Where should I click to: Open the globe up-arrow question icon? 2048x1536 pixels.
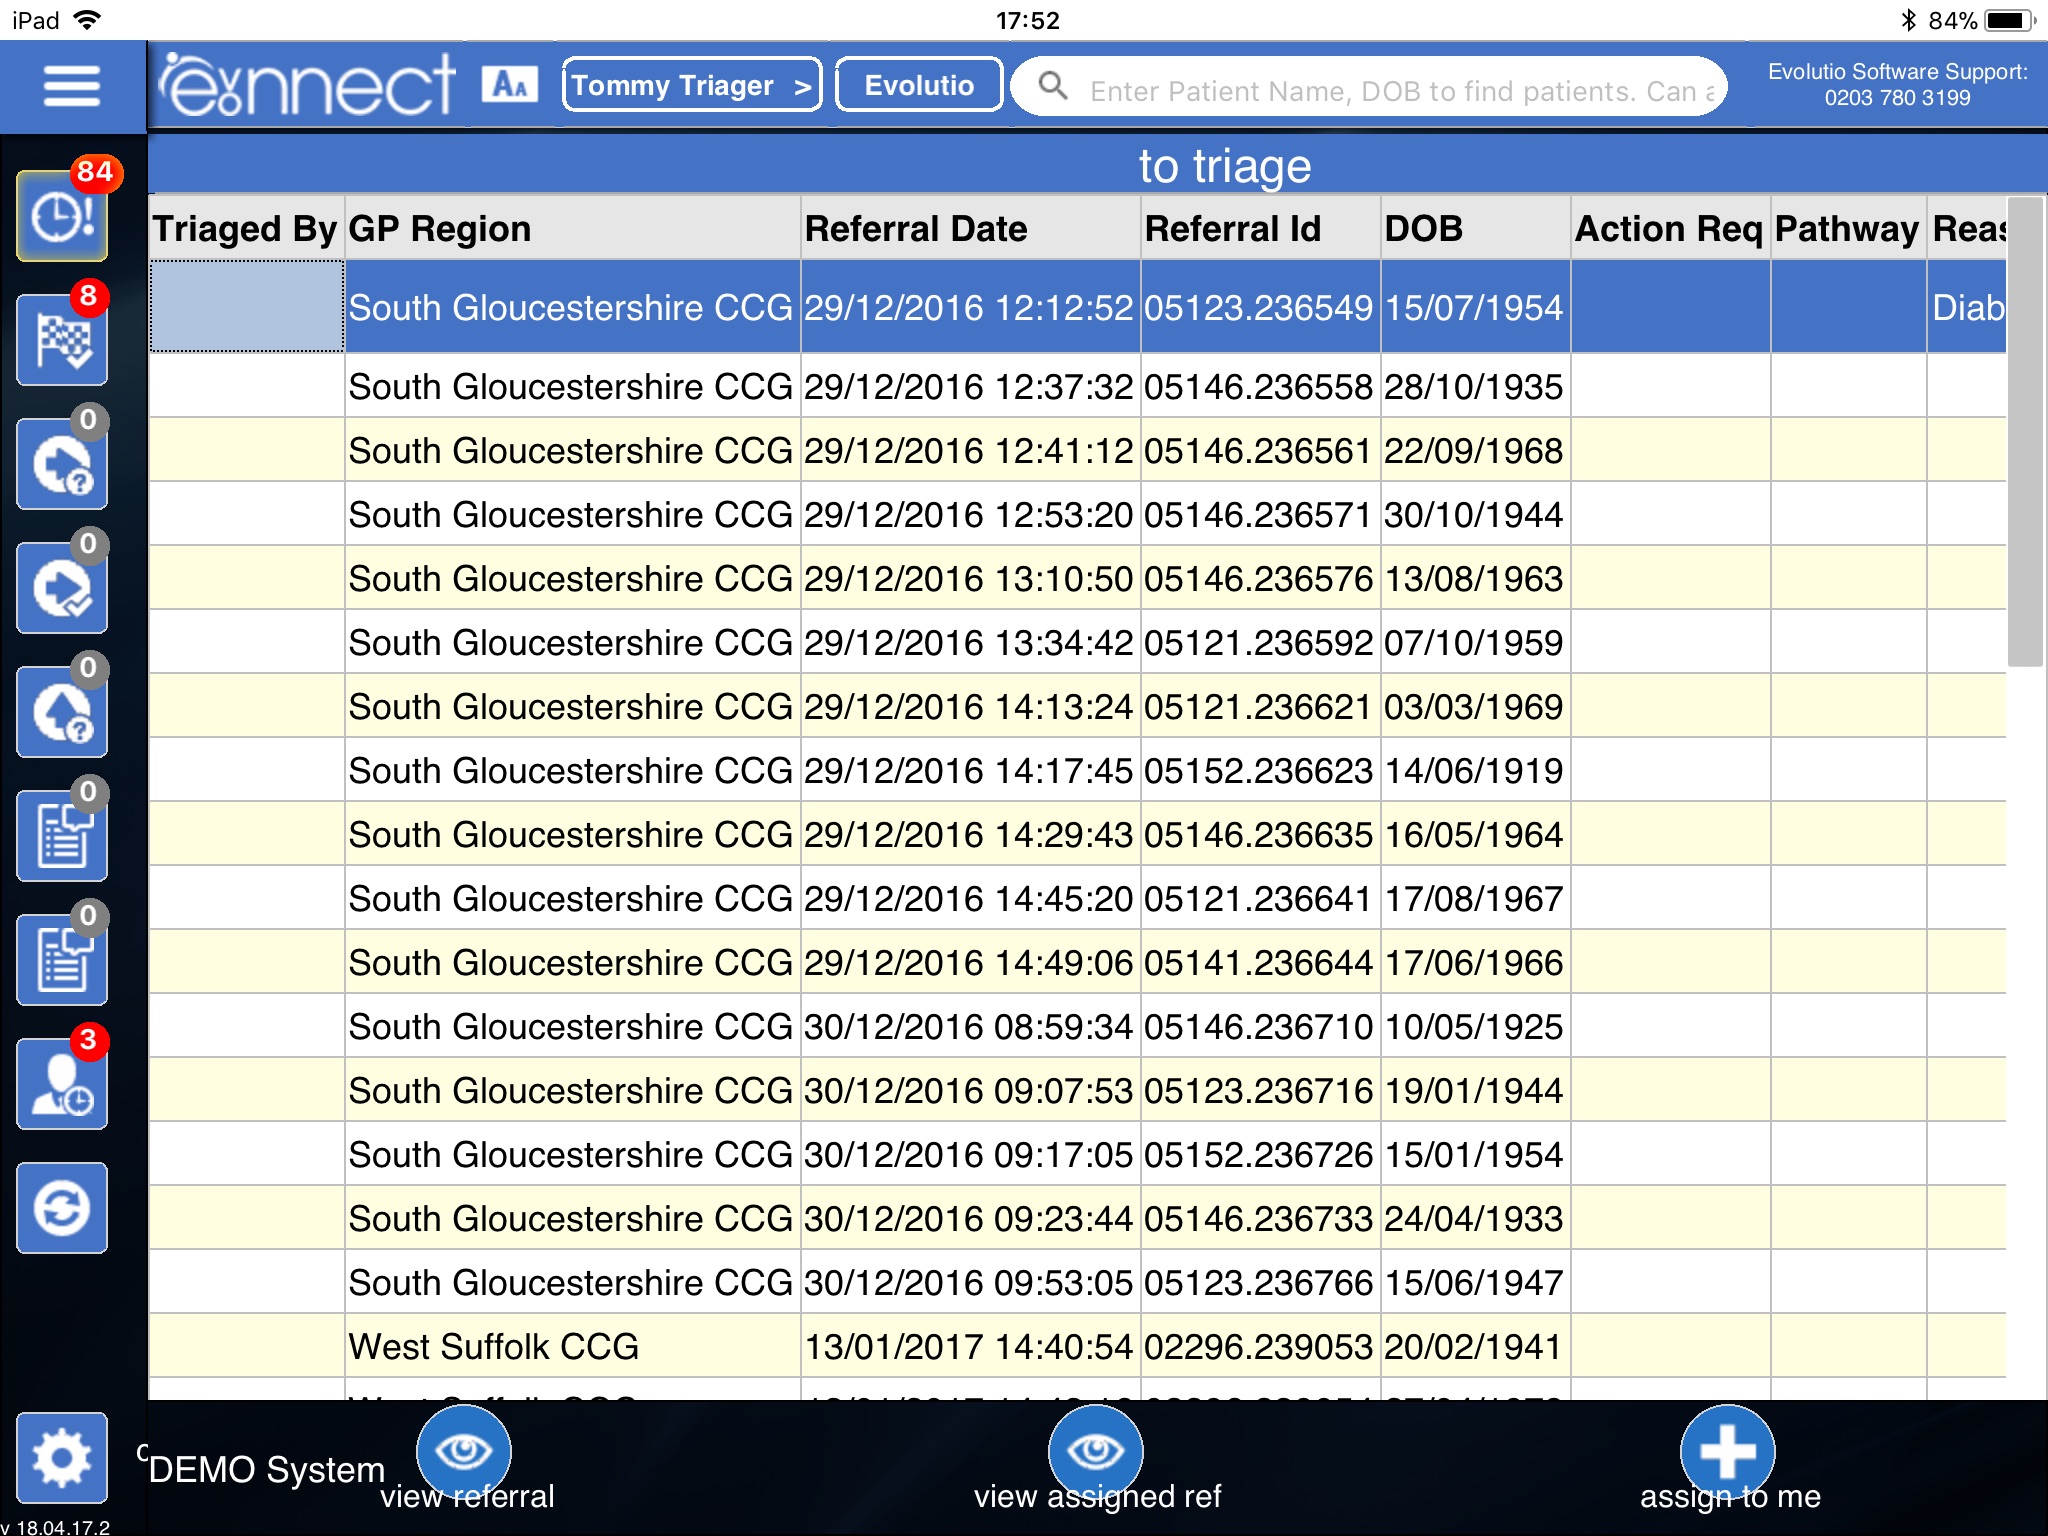[x=62, y=712]
